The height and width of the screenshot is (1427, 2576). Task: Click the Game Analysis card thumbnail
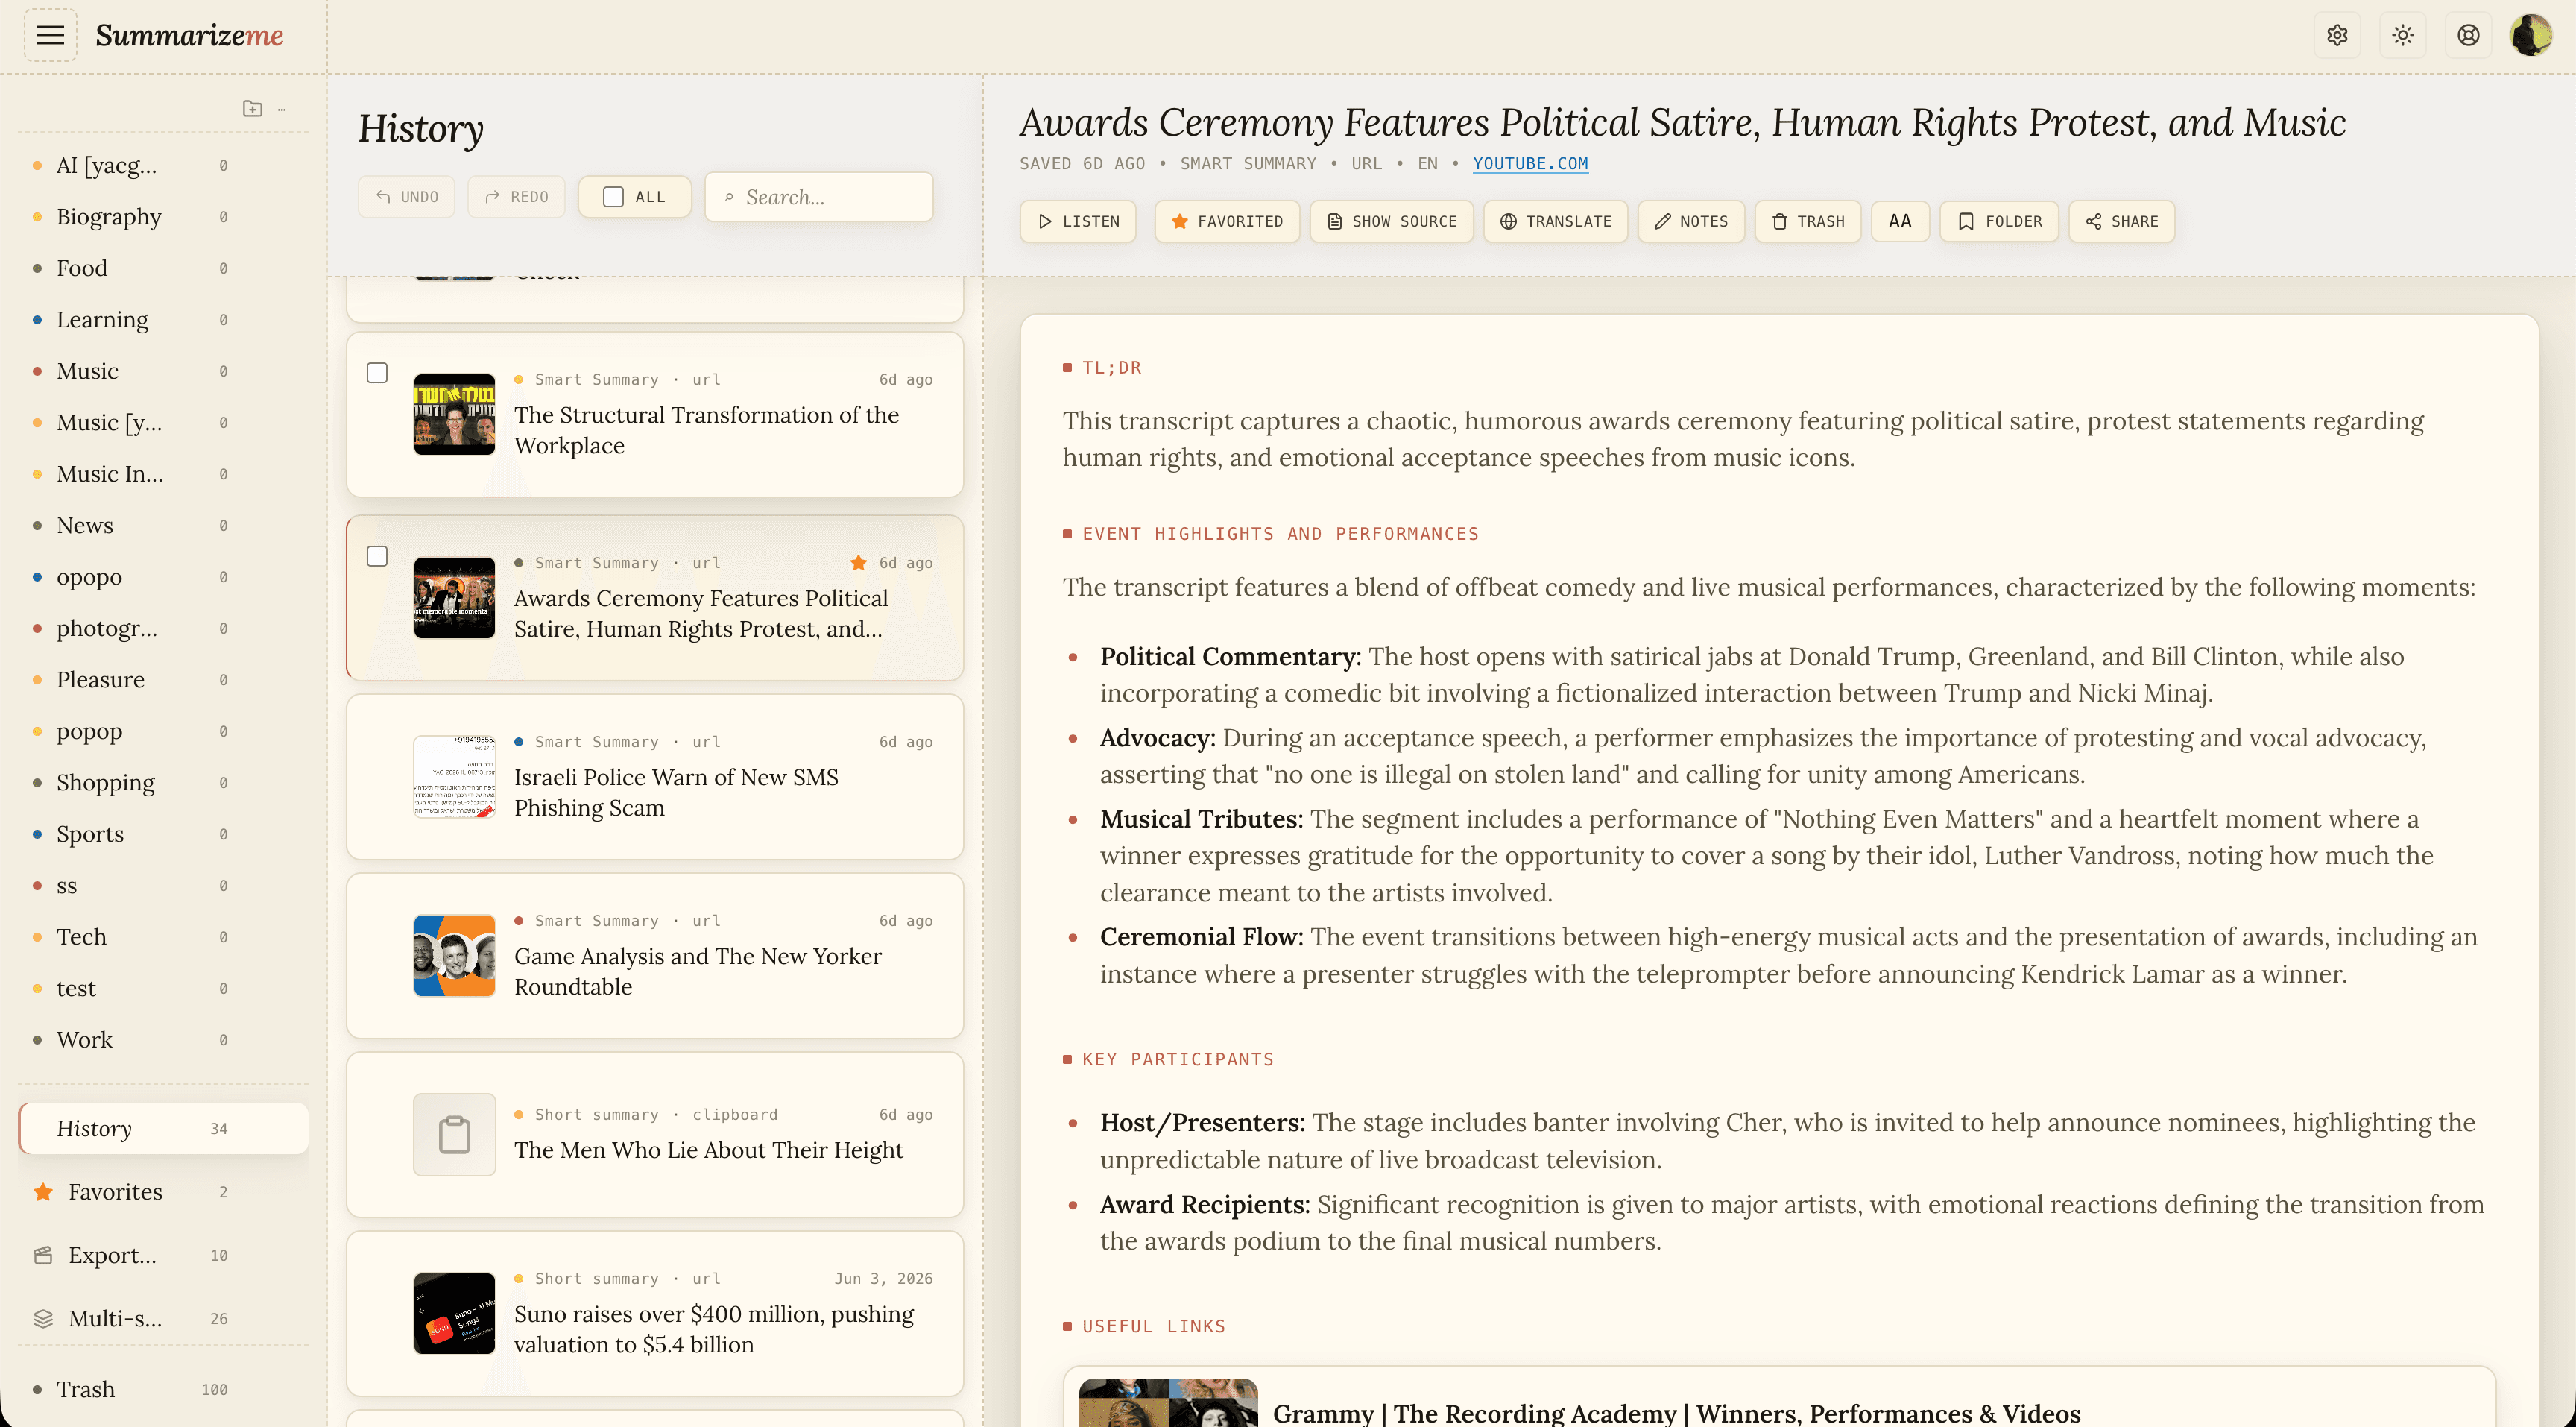point(455,956)
